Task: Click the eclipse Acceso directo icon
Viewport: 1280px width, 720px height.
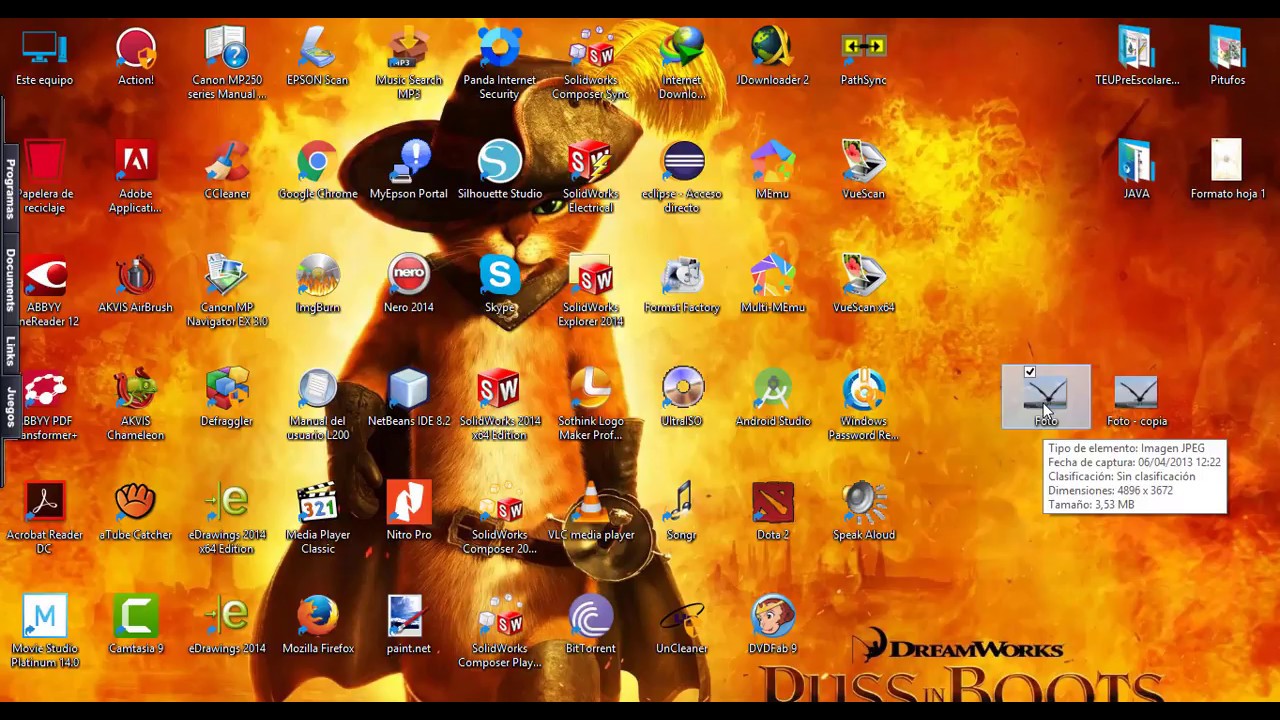Action: coord(682,162)
